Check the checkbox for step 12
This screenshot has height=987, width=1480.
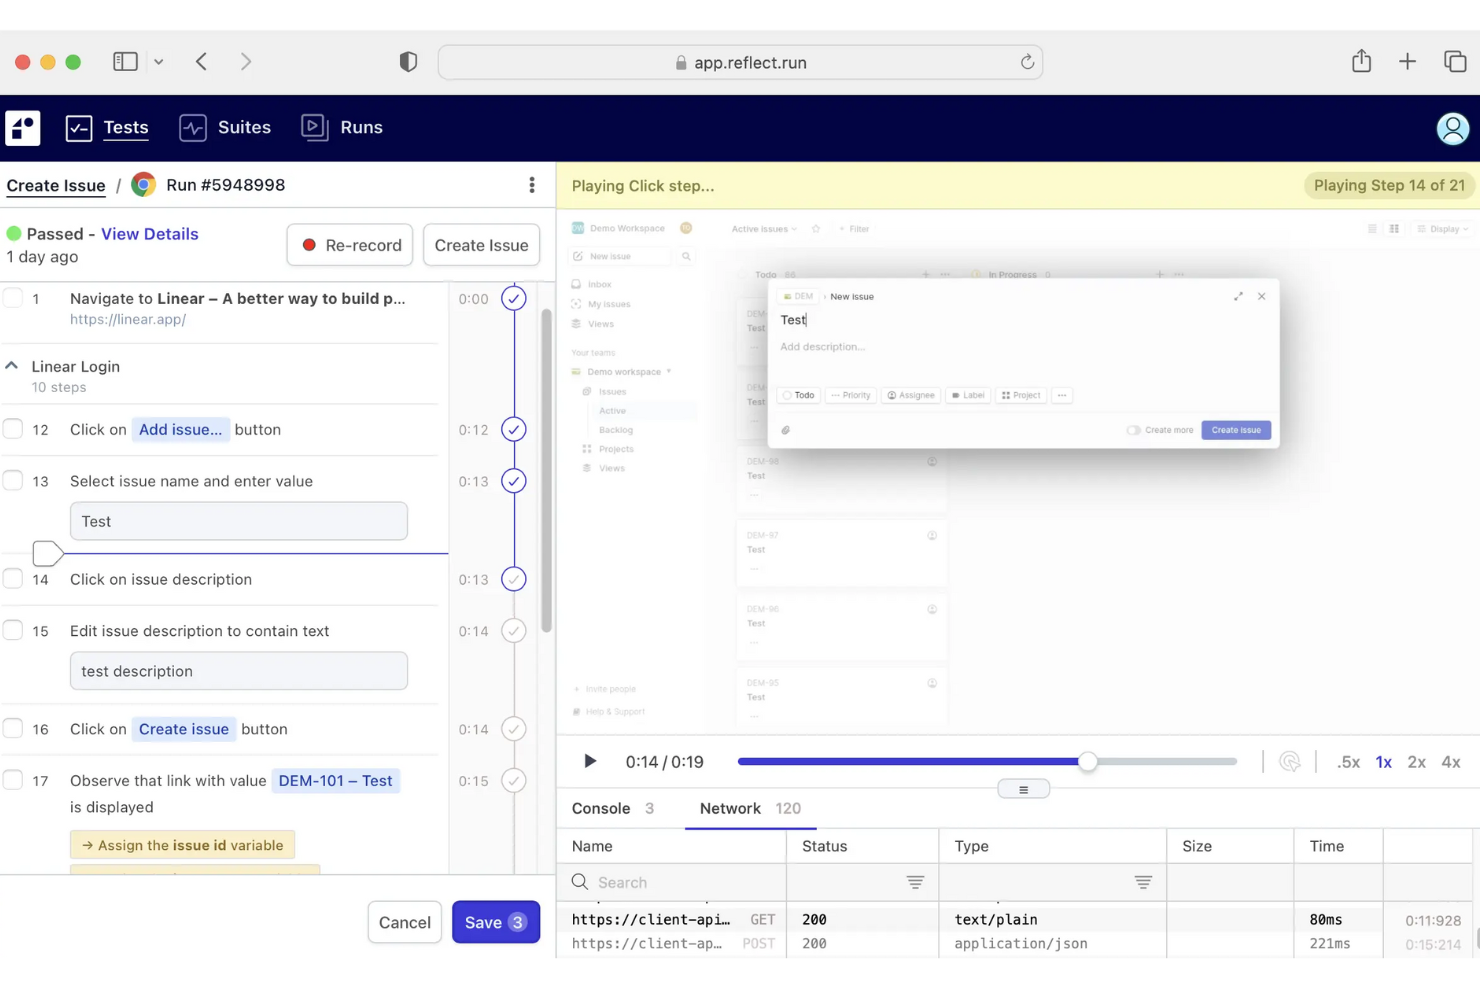13,429
